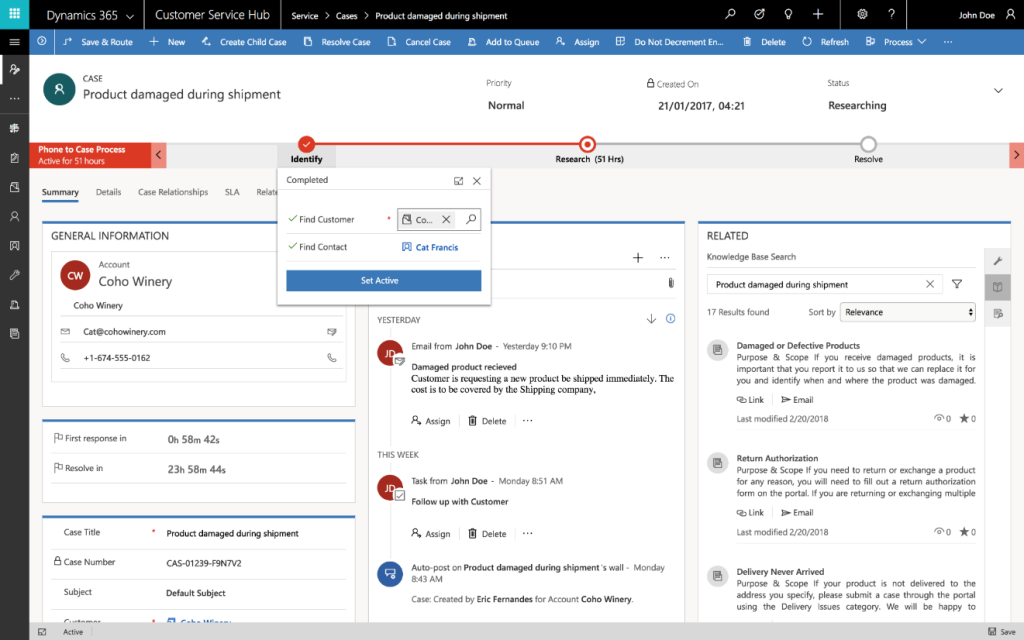The width and height of the screenshot is (1024, 640).
Task: Switch to the Details tab
Action: 108,192
